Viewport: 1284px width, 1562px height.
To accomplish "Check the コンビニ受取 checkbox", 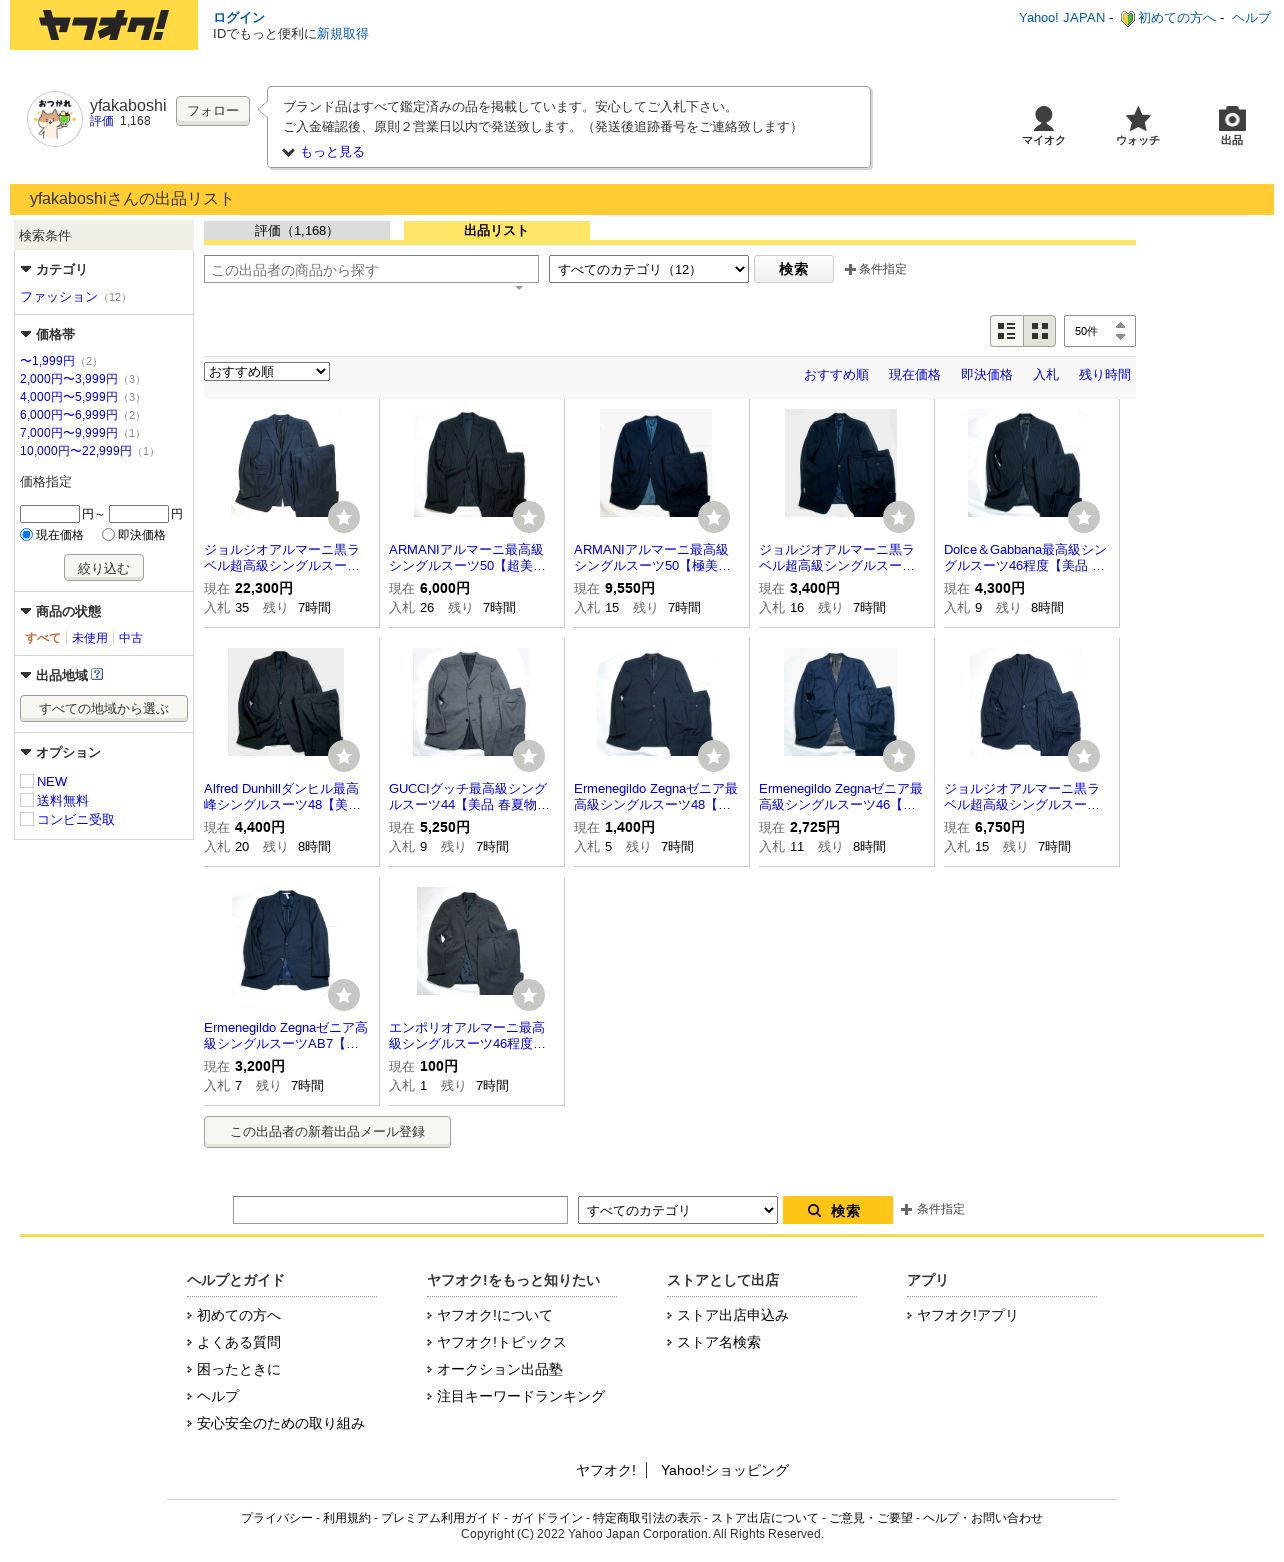I will [27, 819].
